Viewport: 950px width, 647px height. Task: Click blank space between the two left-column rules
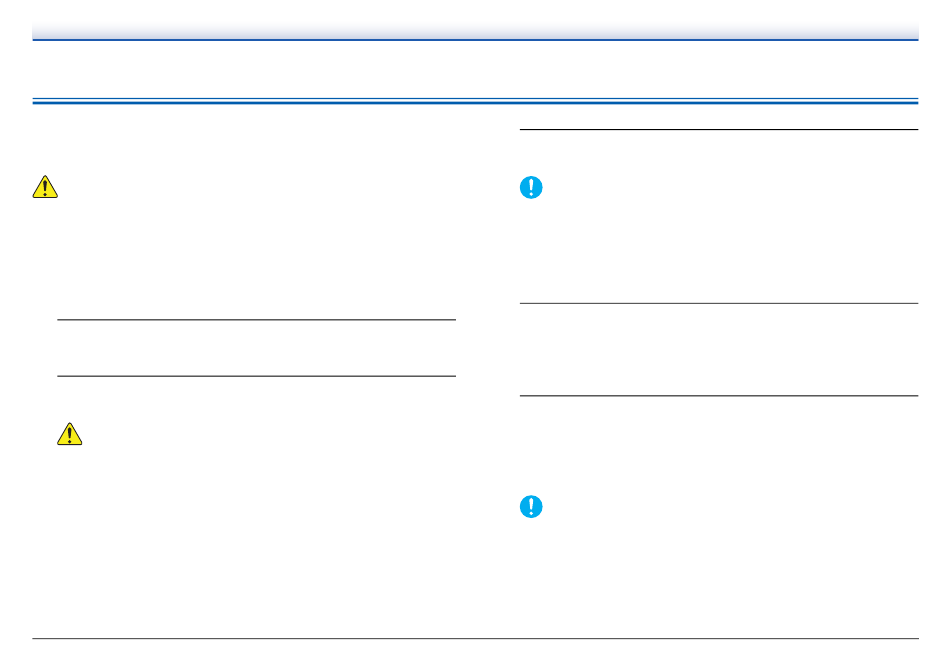pos(256,348)
